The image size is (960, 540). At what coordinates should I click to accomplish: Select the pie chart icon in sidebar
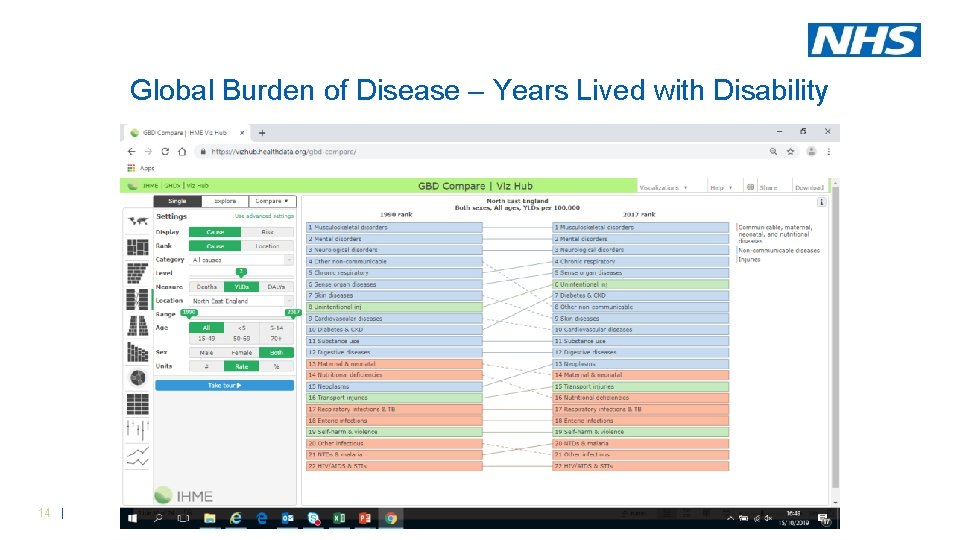pos(138,378)
